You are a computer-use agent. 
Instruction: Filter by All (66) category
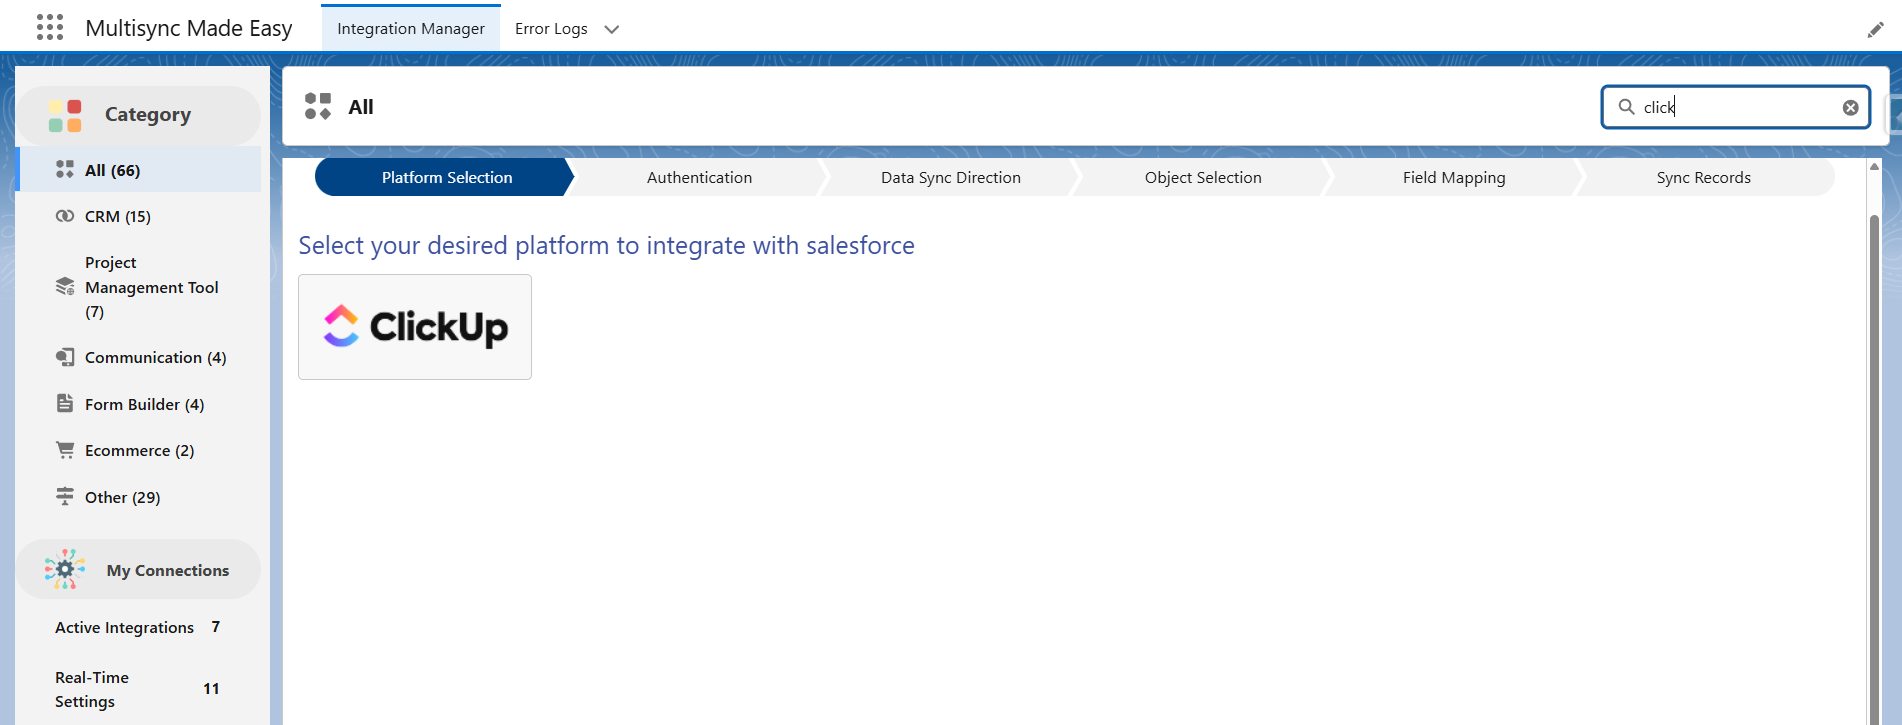pos(140,170)
